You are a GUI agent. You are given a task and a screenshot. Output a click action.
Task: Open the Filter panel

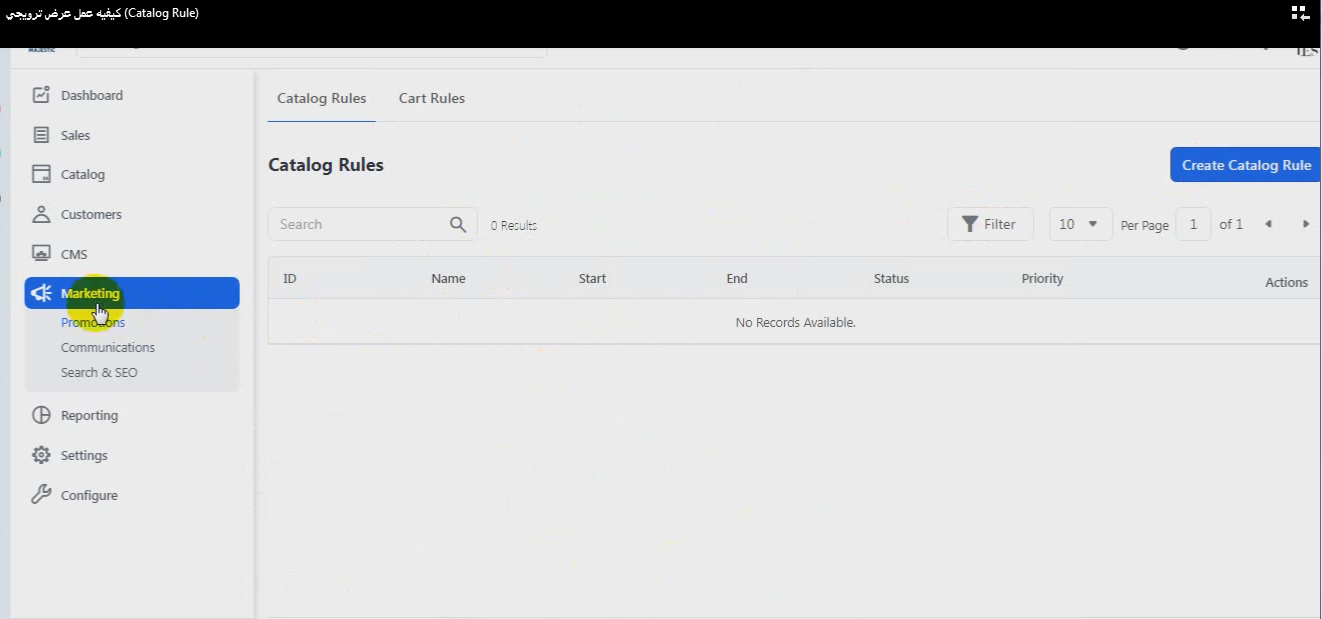(x=989, y=225)
